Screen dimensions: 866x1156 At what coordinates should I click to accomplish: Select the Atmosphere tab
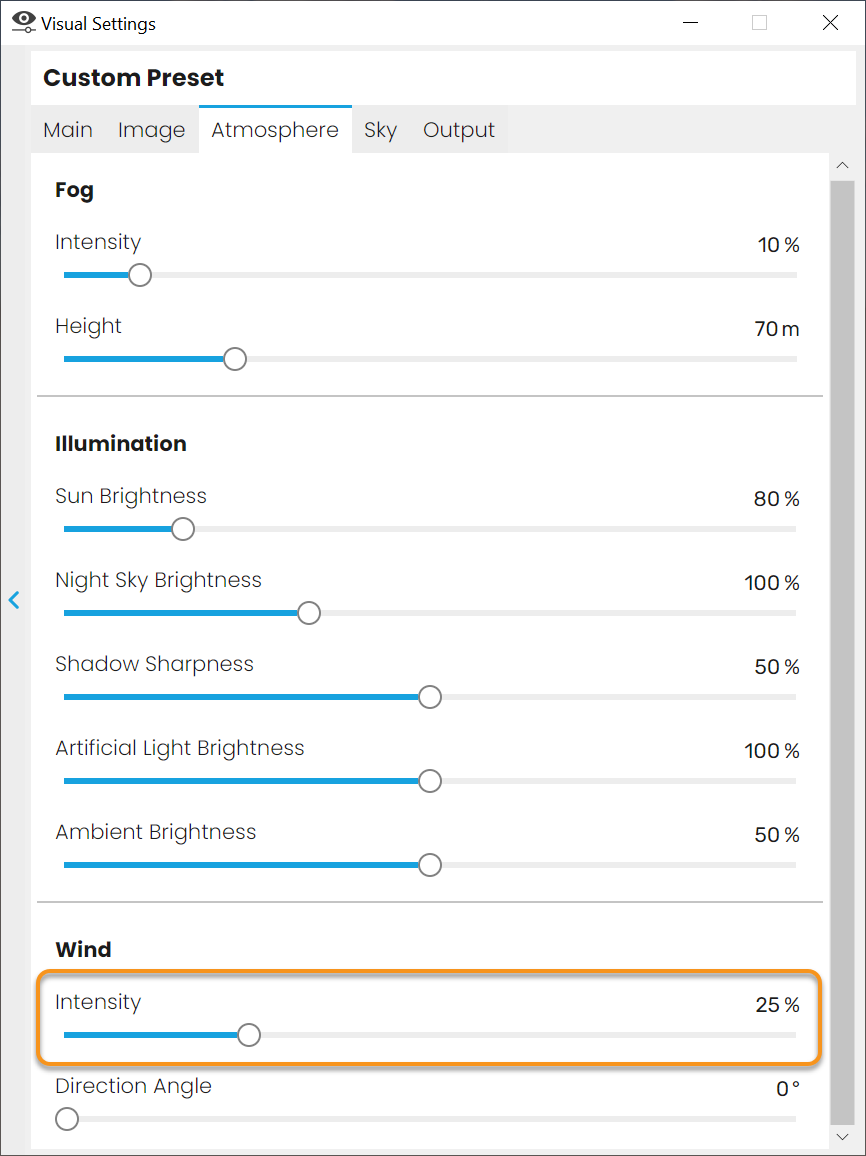click(x=275, y=130)
